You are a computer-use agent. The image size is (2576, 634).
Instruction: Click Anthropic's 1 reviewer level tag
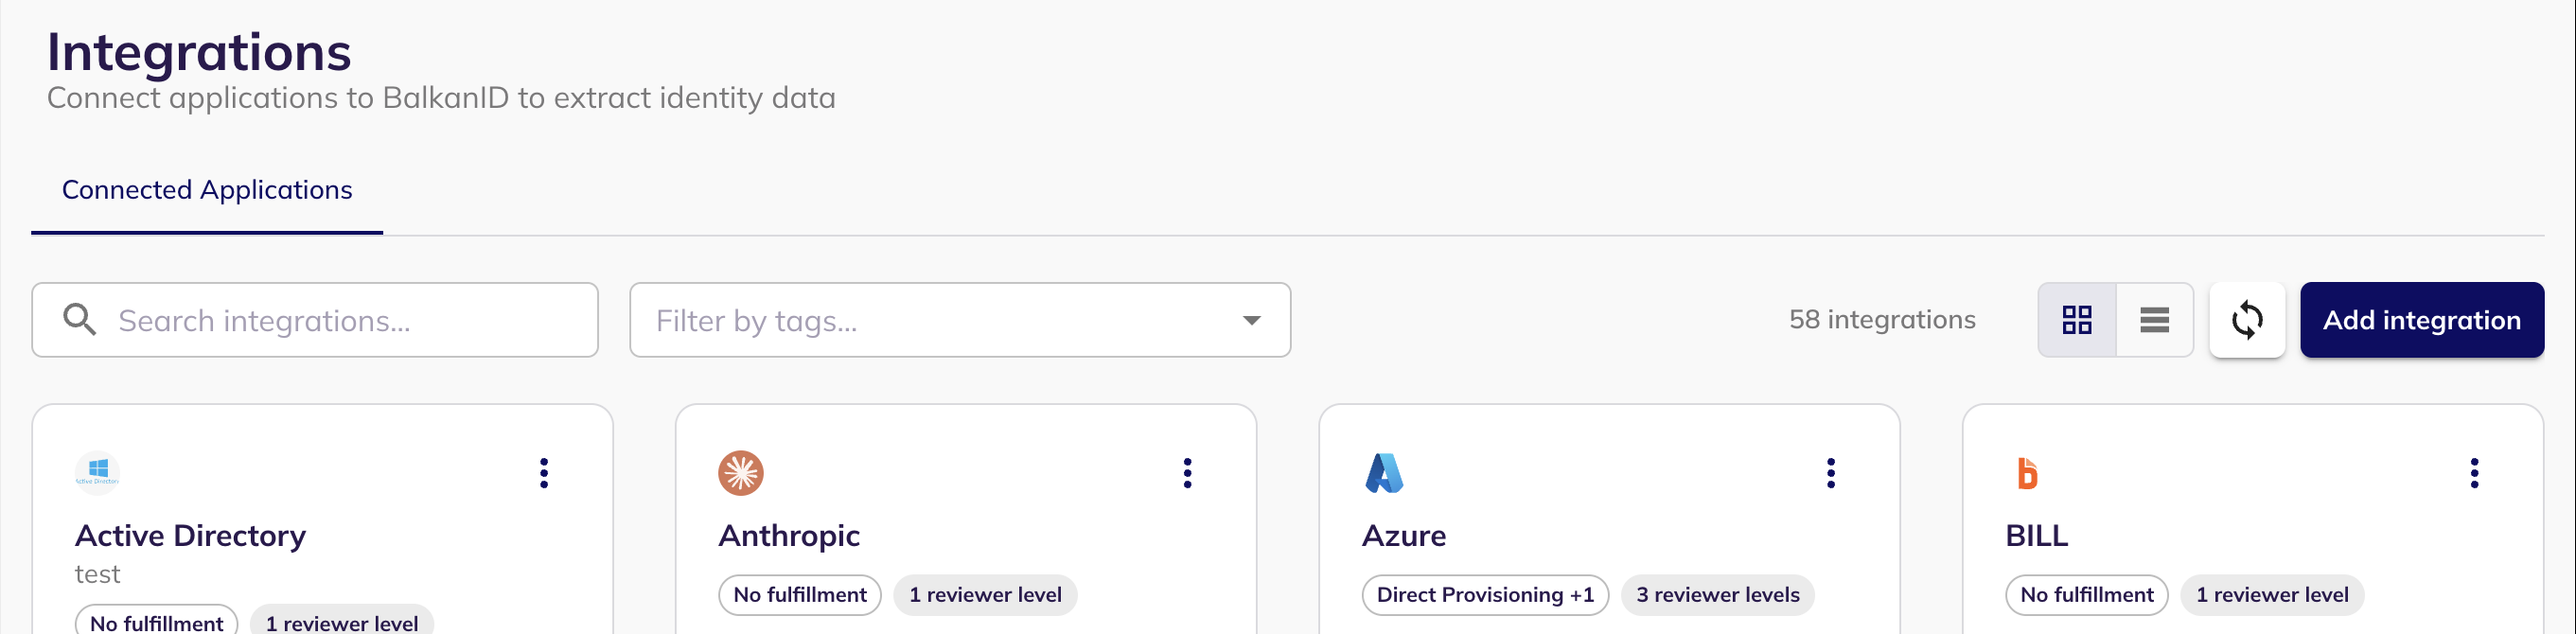[x=985, y=595]
